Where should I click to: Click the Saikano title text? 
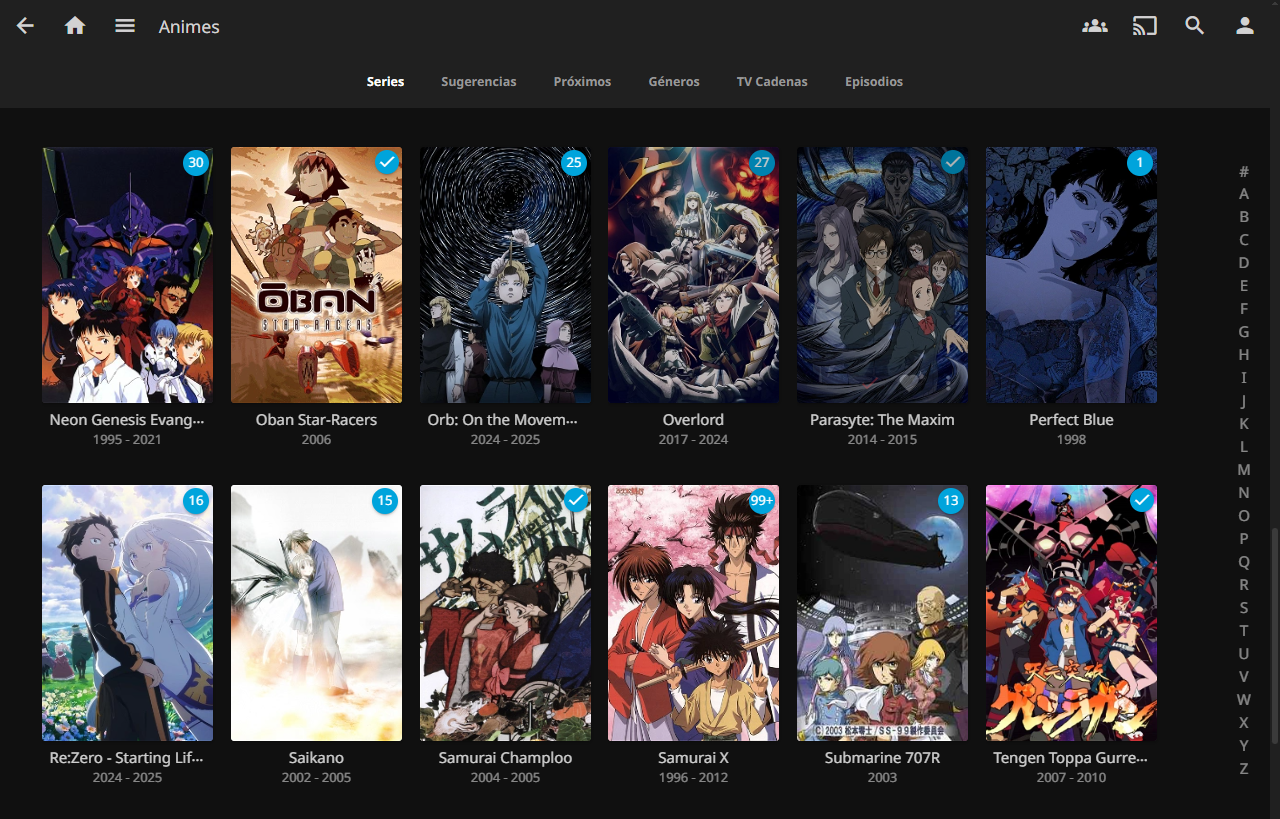pos(316,758)
